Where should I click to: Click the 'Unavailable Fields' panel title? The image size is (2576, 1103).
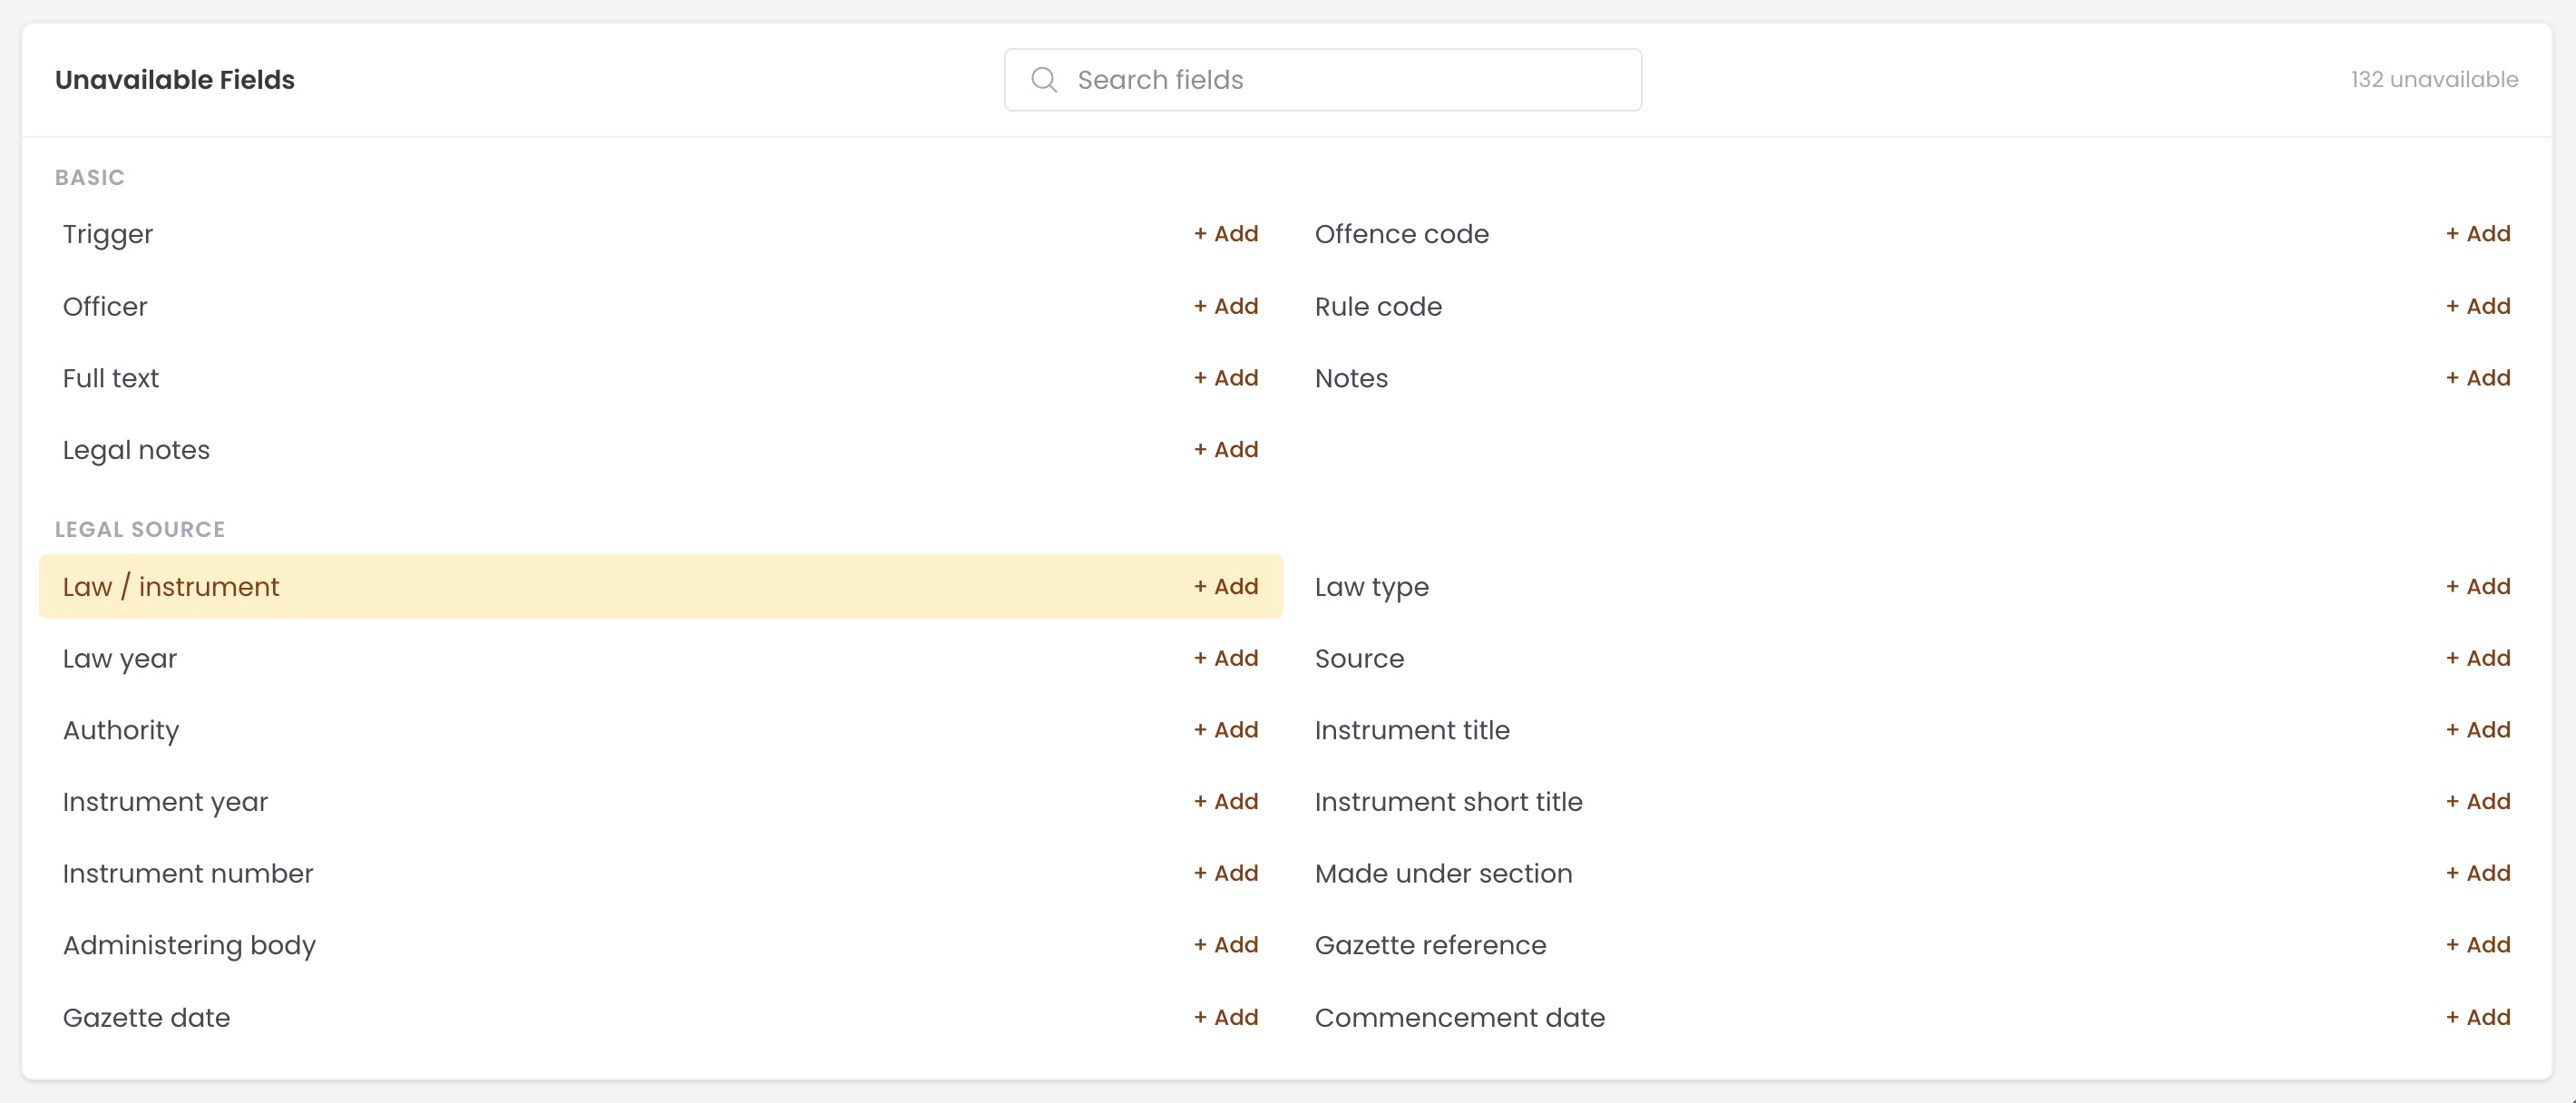coord(175,80)
